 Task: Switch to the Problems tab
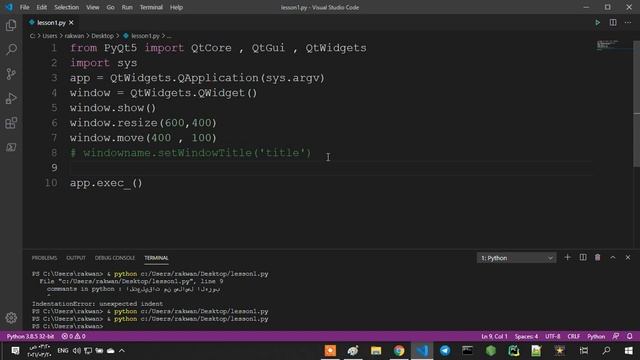pos(44,258)
